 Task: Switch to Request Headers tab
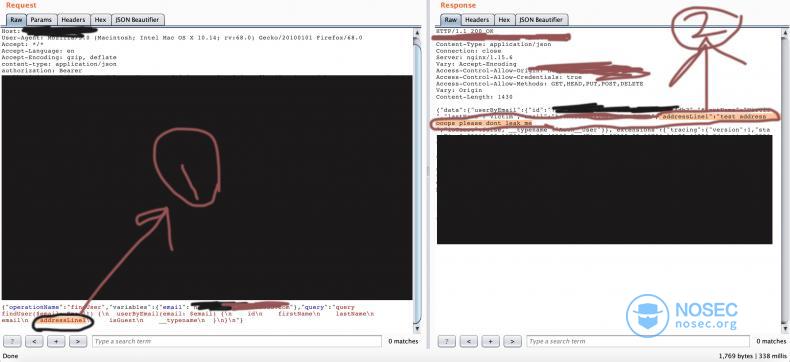[x=73, y=20]
